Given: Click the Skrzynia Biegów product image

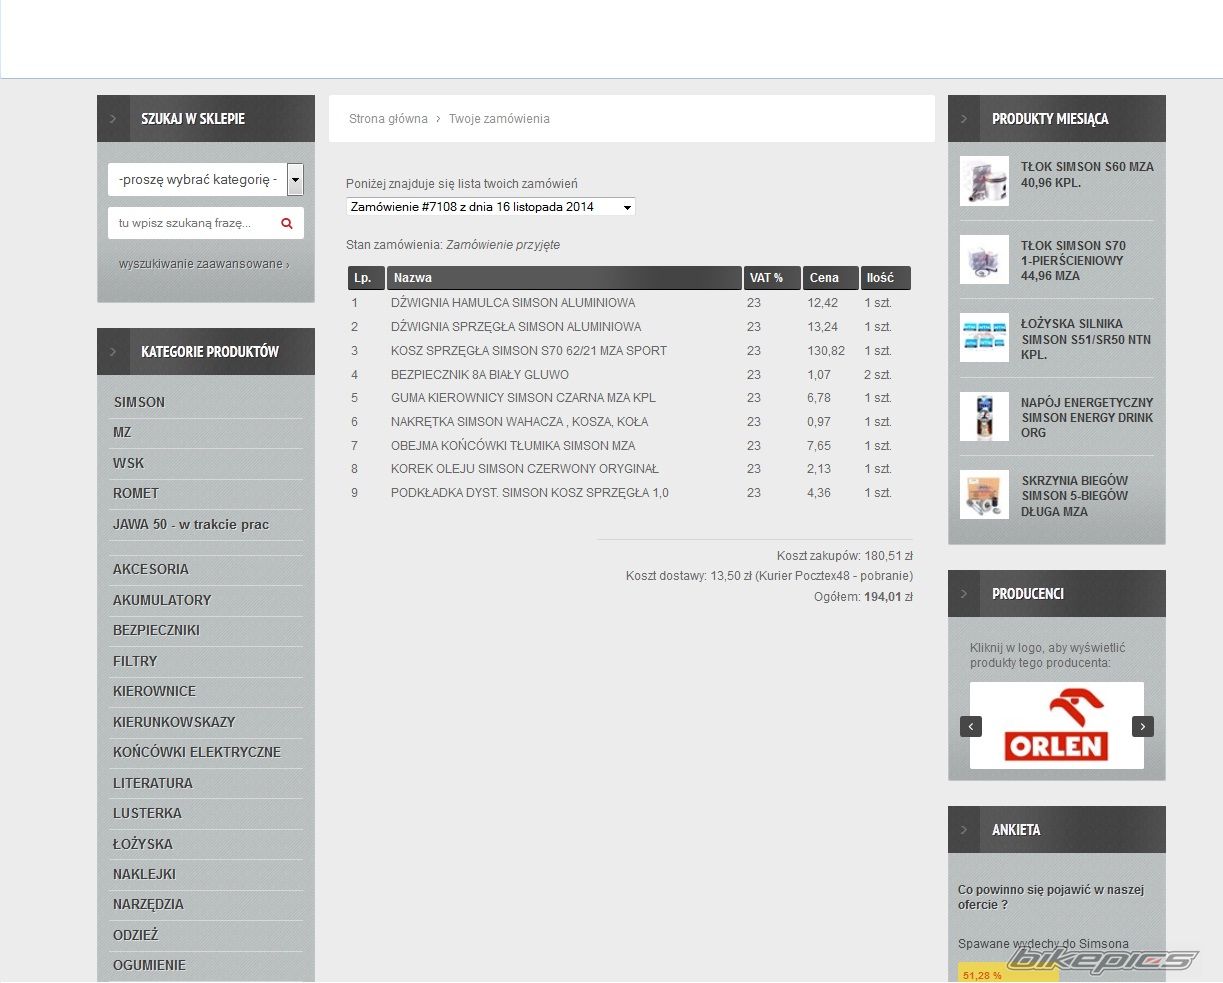Looking at the screenshot, I should (x=984, y=495).
